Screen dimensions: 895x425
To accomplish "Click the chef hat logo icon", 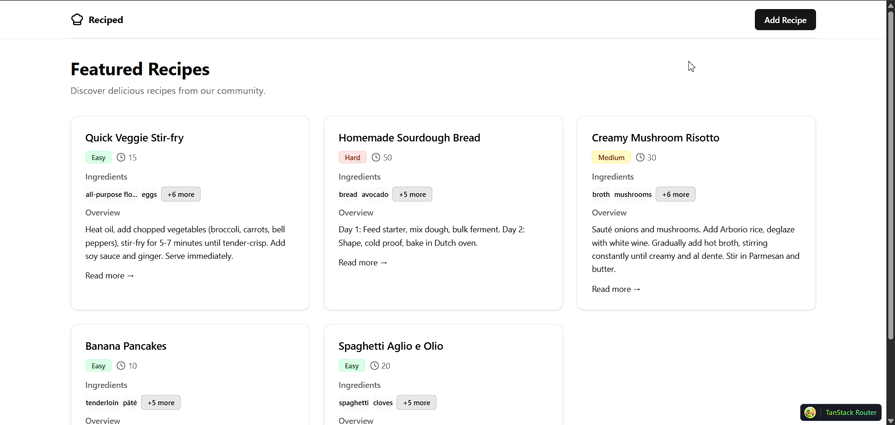I will pyautogui.click(x=77, y=20).
